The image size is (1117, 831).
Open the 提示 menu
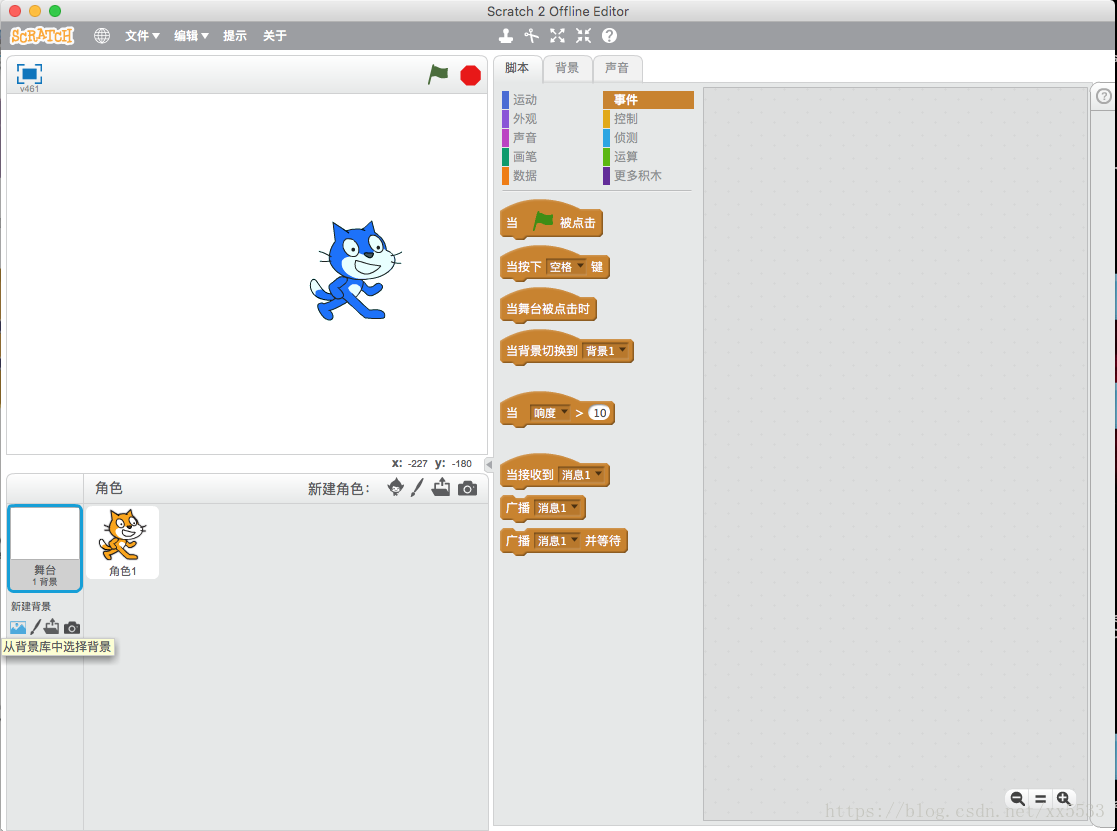[x=234, y=36]
